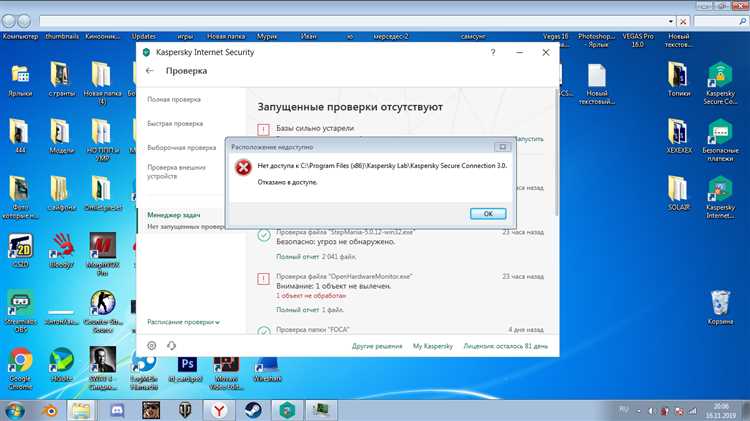The height and width of the screenshot is (421, 750).
Task: Open Kaspersky settings gear icon
Action: click(152, 345)
